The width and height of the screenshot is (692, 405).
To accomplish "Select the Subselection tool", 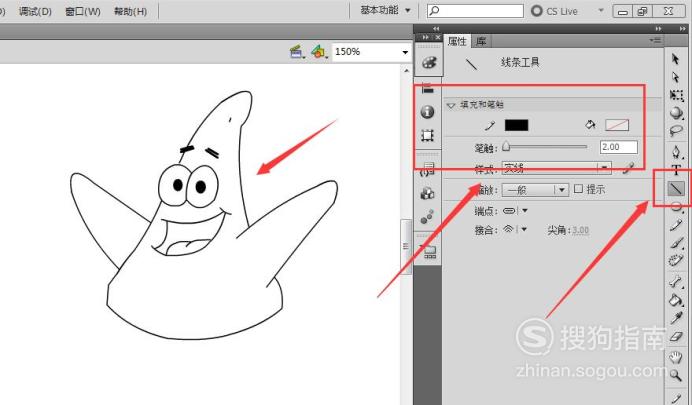I will pos(675,77).
